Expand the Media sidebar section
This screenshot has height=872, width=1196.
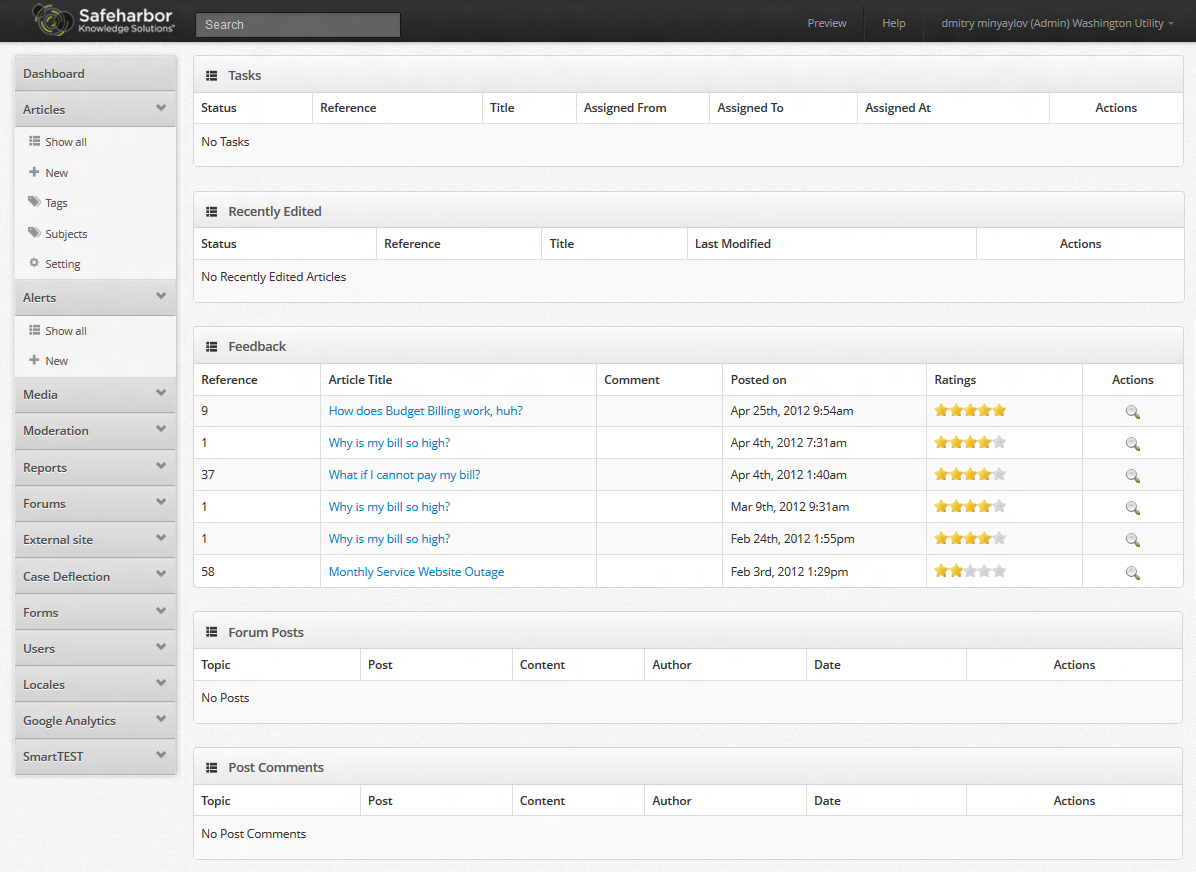tap(95, 394)
